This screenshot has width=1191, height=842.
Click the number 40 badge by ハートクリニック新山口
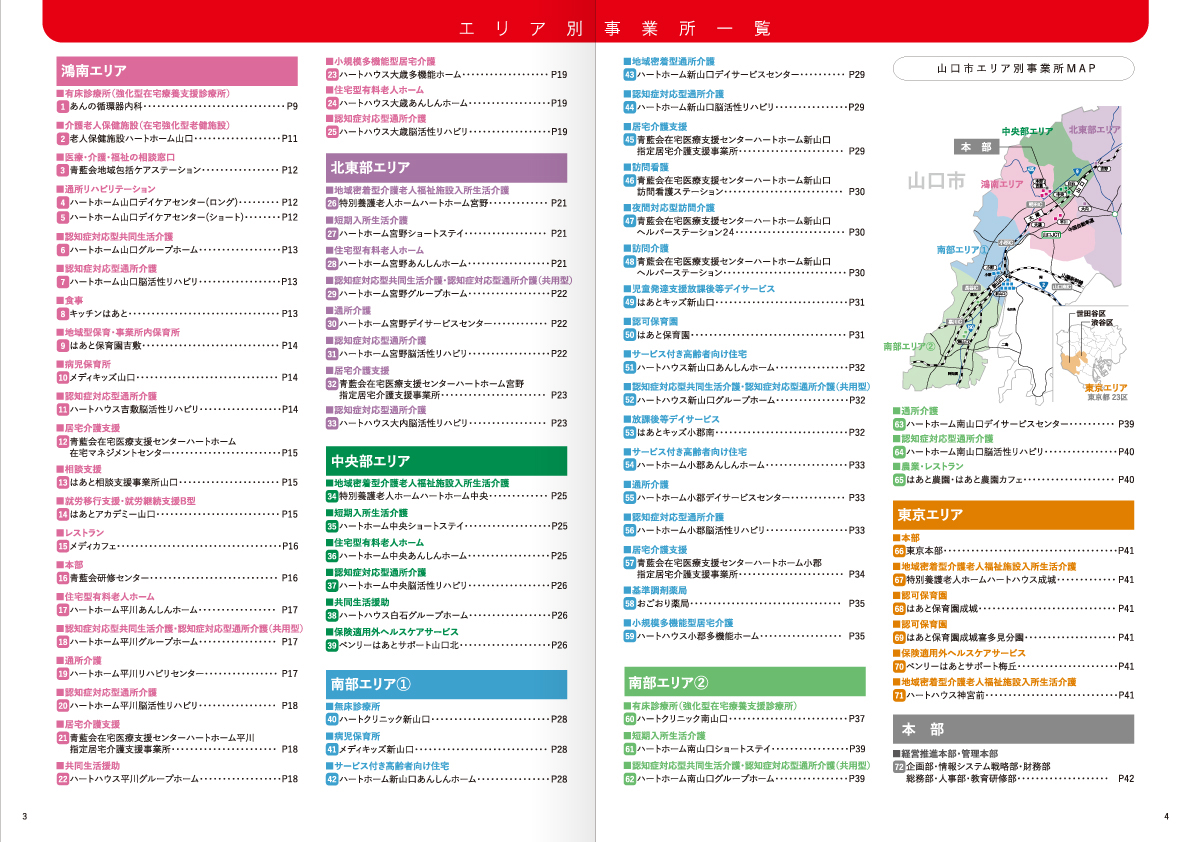pyautogui.click(x=332, y=719)
